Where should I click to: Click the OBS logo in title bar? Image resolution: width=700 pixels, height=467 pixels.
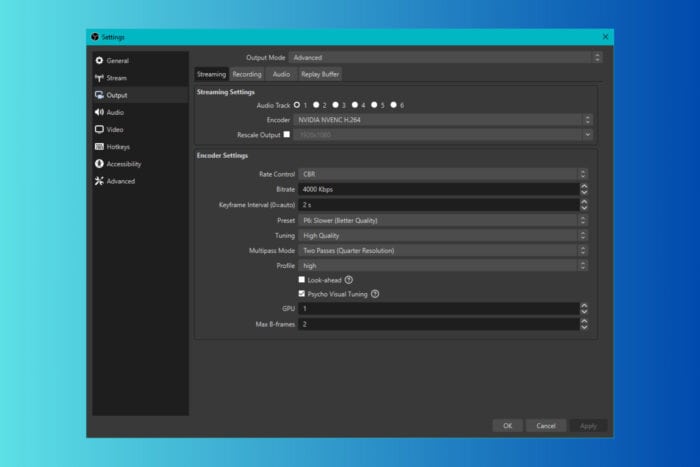pos(95,37)
